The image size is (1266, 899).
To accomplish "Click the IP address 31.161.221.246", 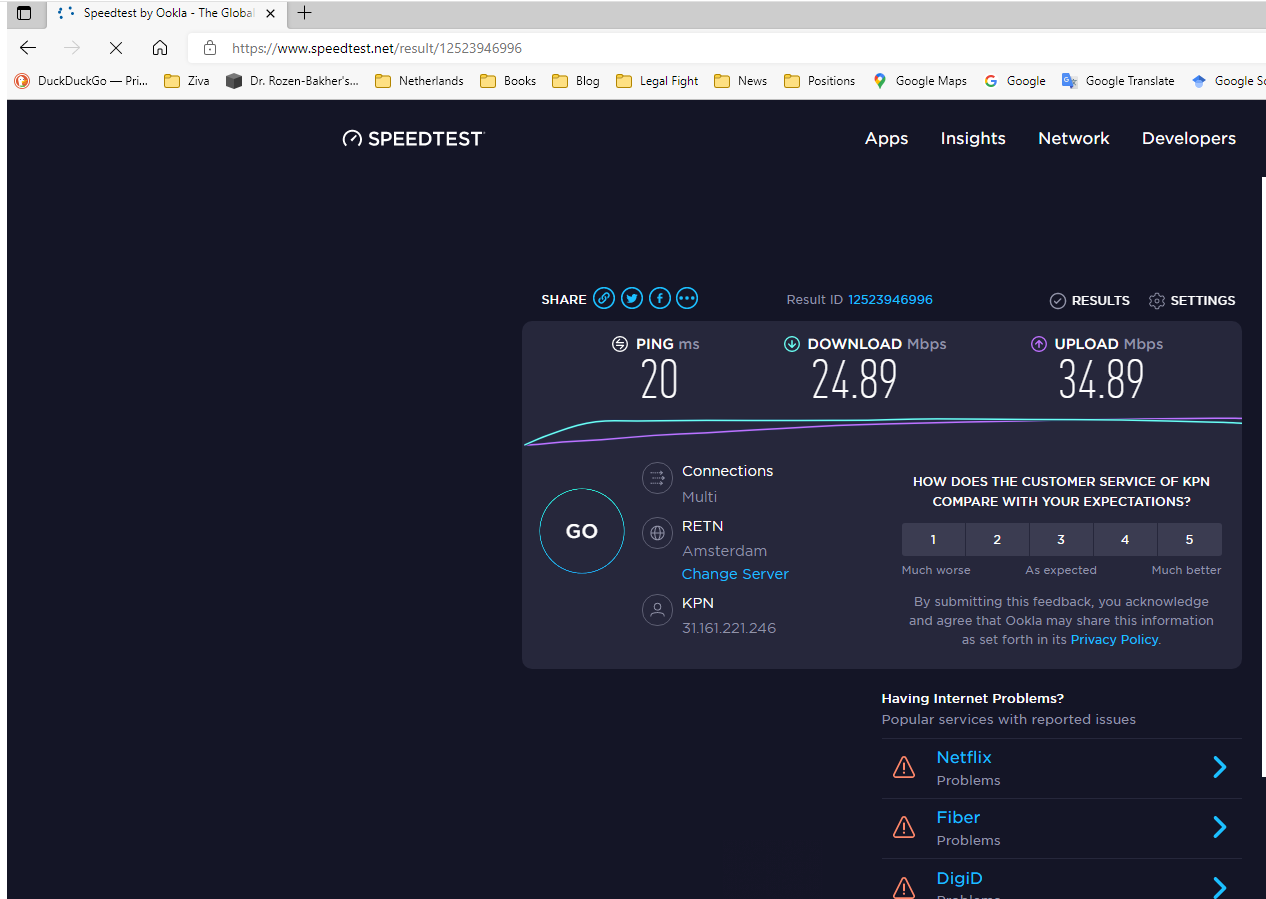I will pyautogui.click(x=729, y=628).
